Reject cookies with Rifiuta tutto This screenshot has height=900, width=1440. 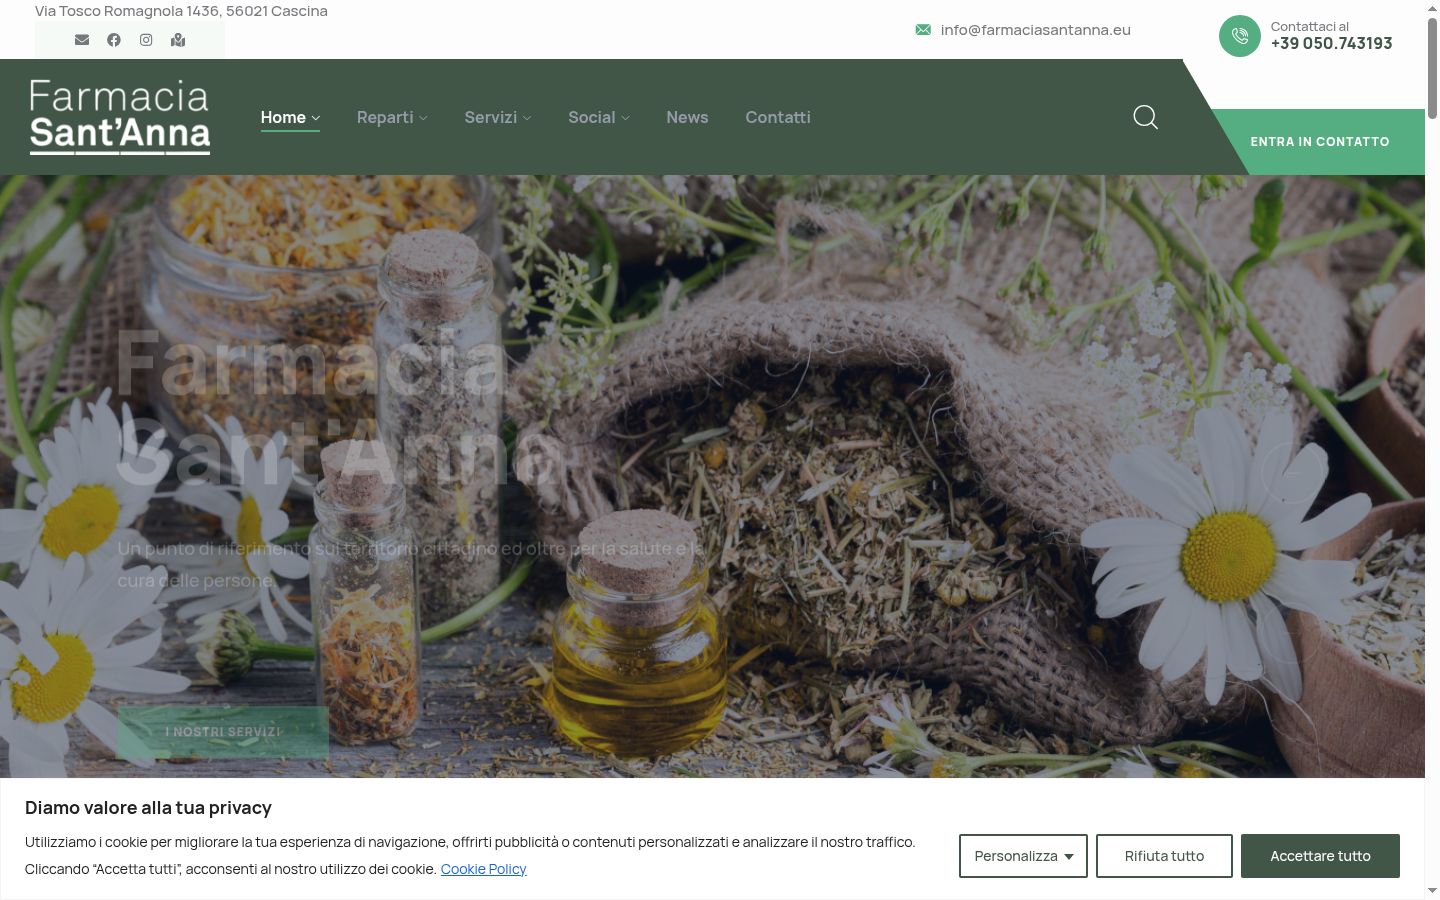pyautogui.click(x=1164, y=856)
